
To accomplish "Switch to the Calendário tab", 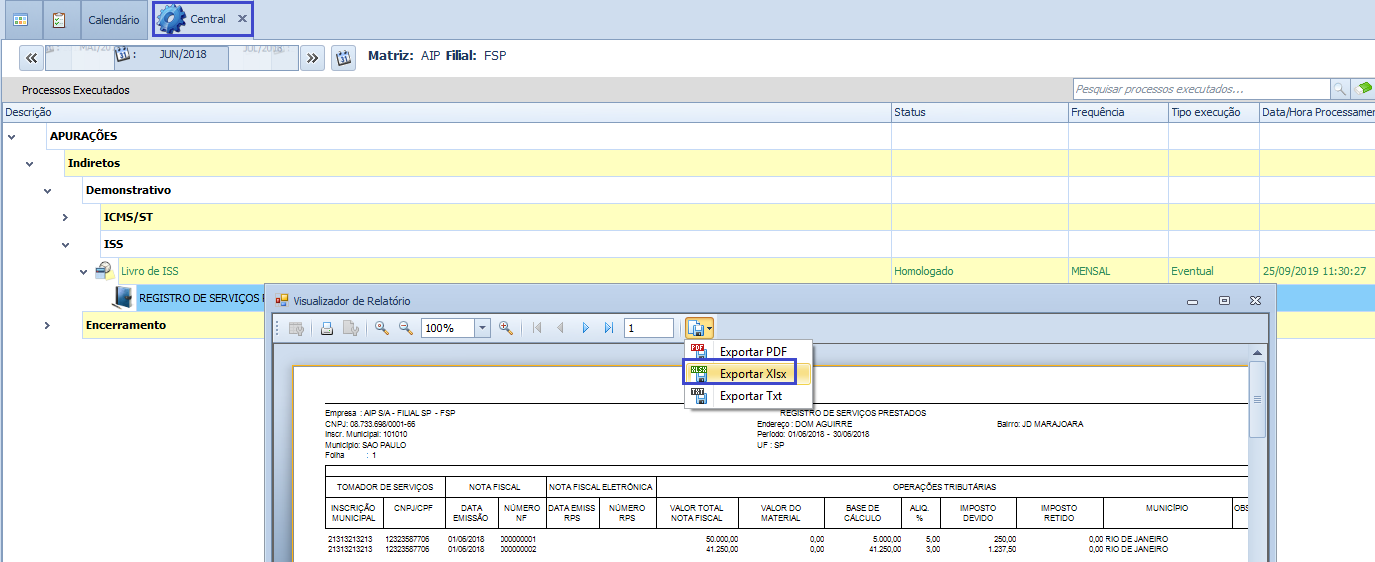I will (113, 19).
